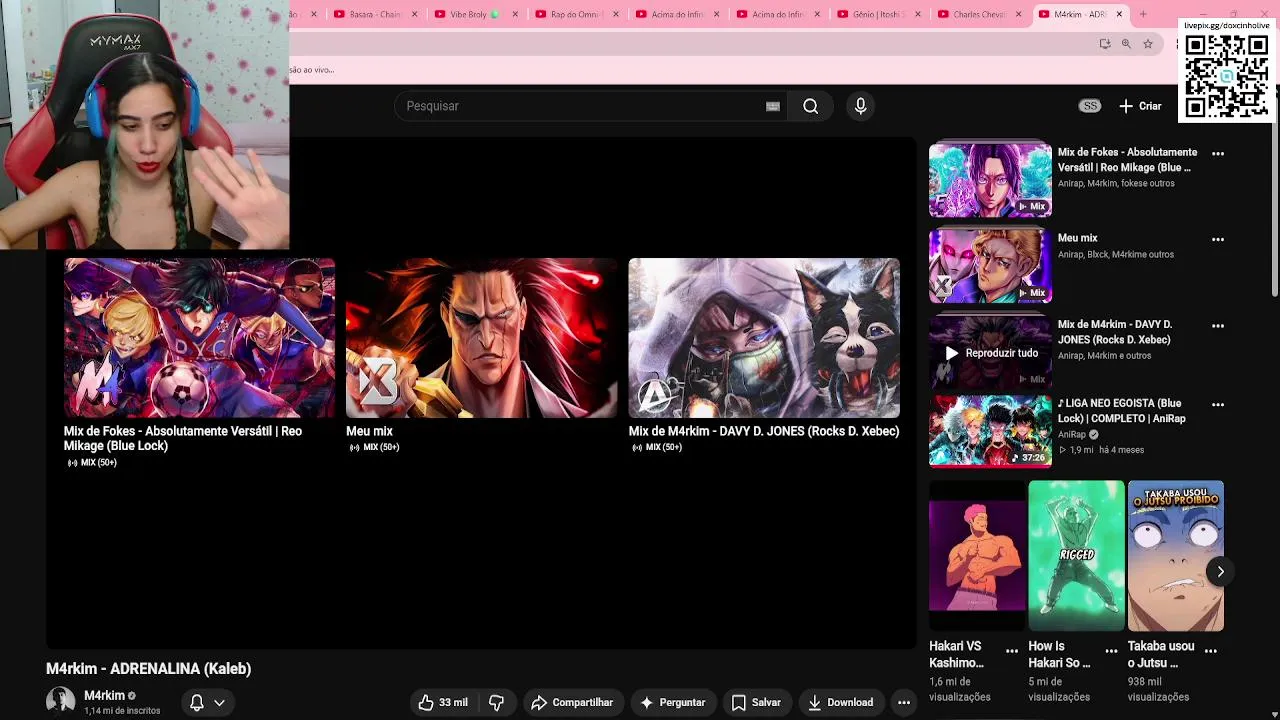This screenshot has width=1280, height=720.
Task: Open How Is Hakari So short thumbnail
Action: click(1076, 556)
